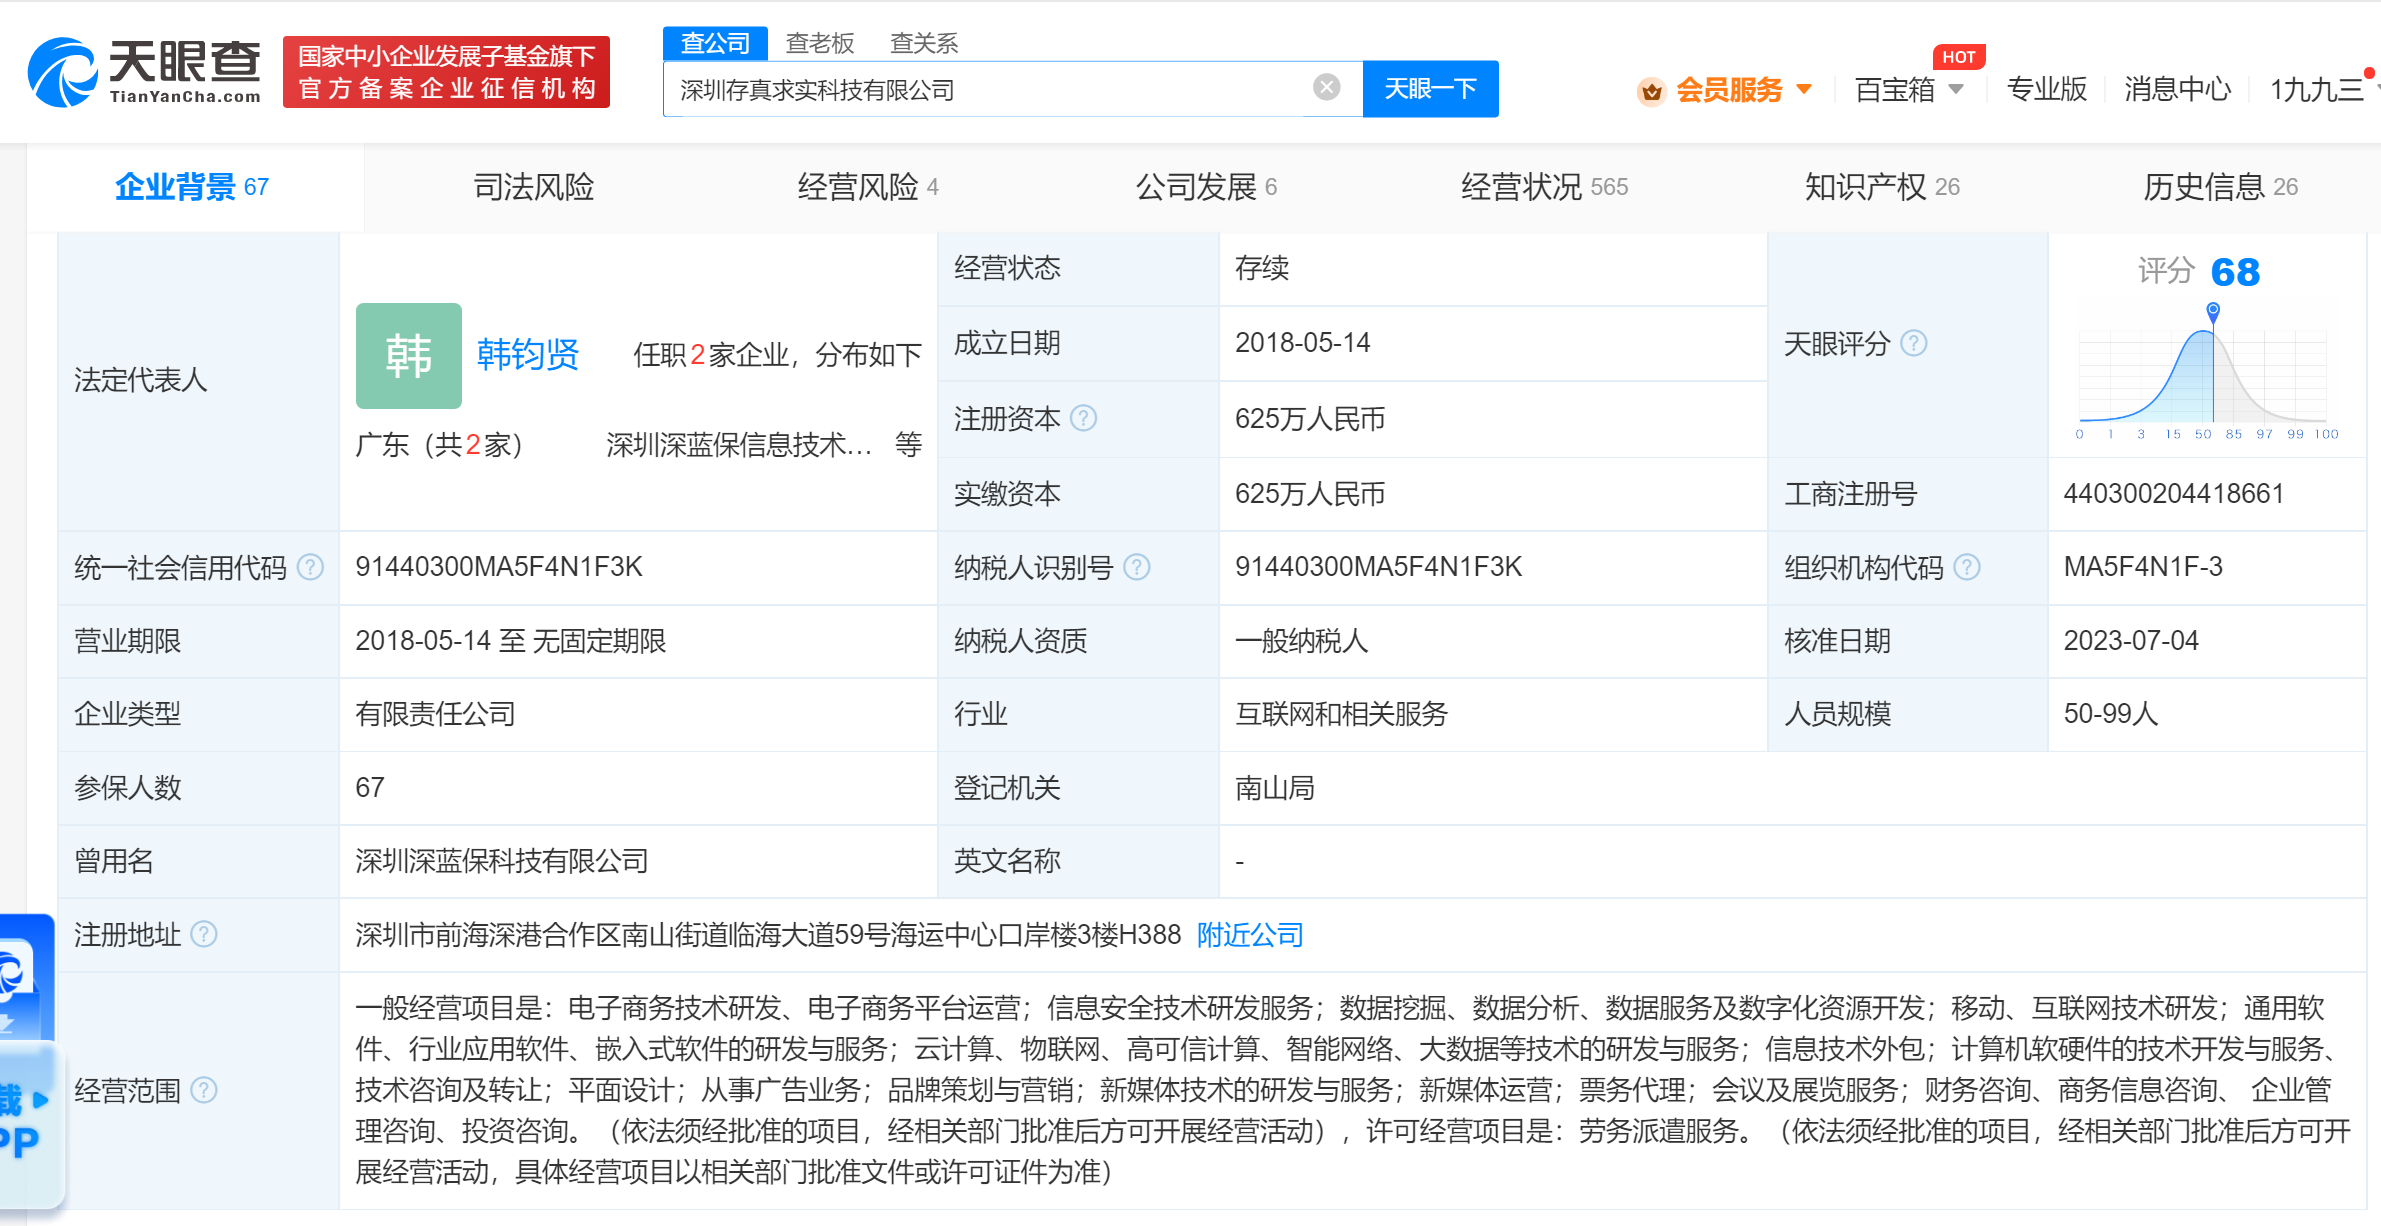Click the credit code 91440300MA5F4N1F3K value
Viewport: 2381px width, 1226px height.
pos(499,567)
